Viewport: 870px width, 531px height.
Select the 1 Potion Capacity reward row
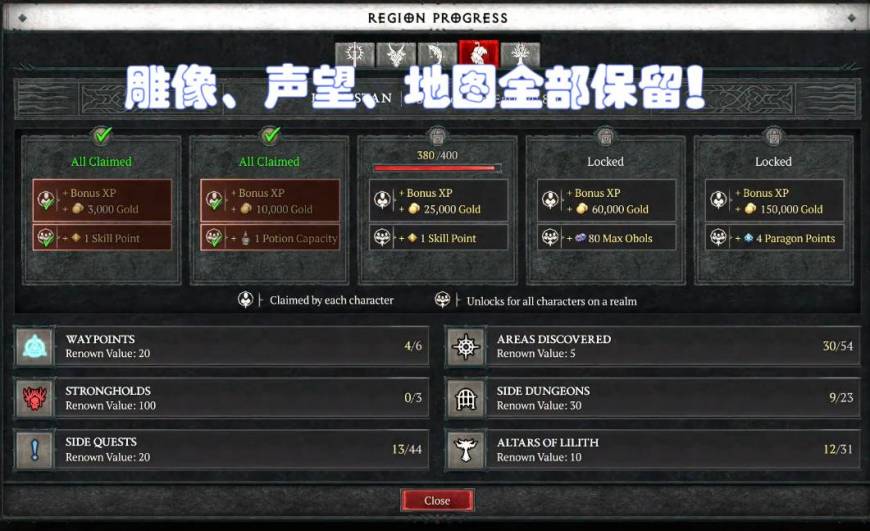pos(270,238)
